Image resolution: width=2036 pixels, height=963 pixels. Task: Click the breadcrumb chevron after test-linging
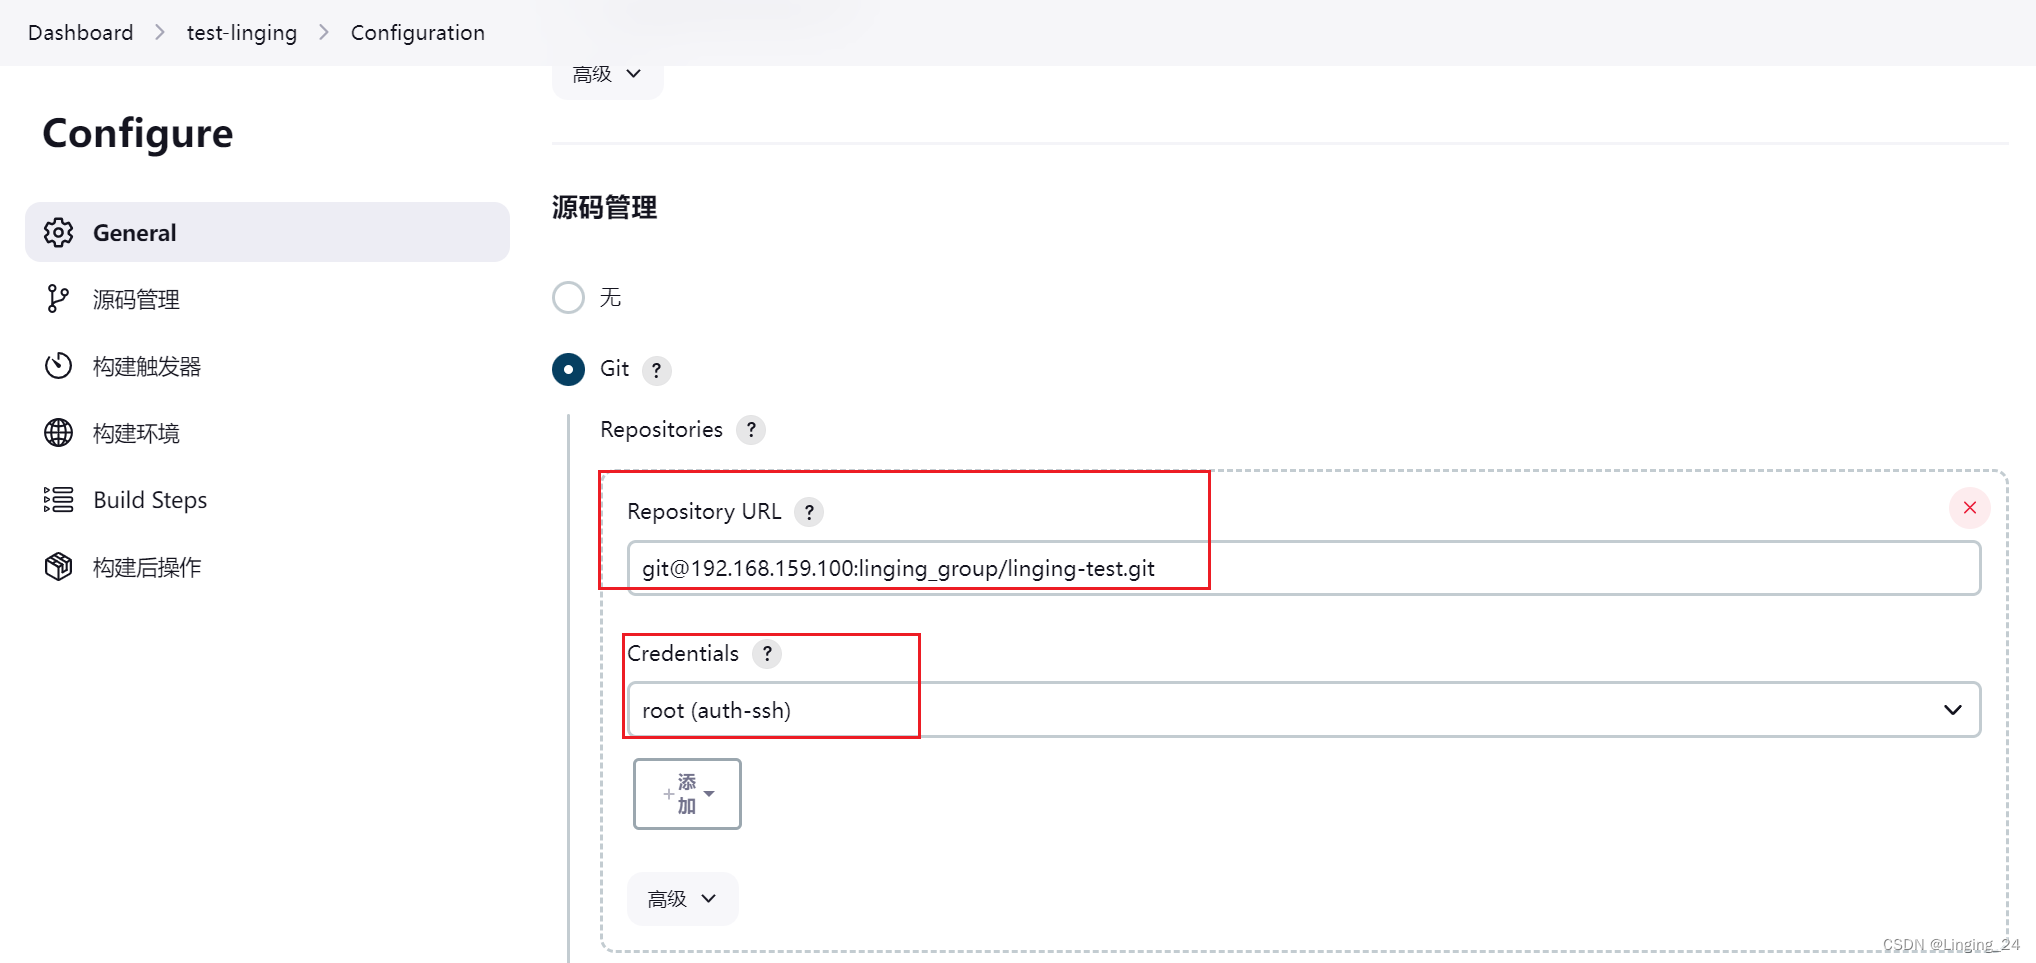pyautogui.click(x=324, y=32)
